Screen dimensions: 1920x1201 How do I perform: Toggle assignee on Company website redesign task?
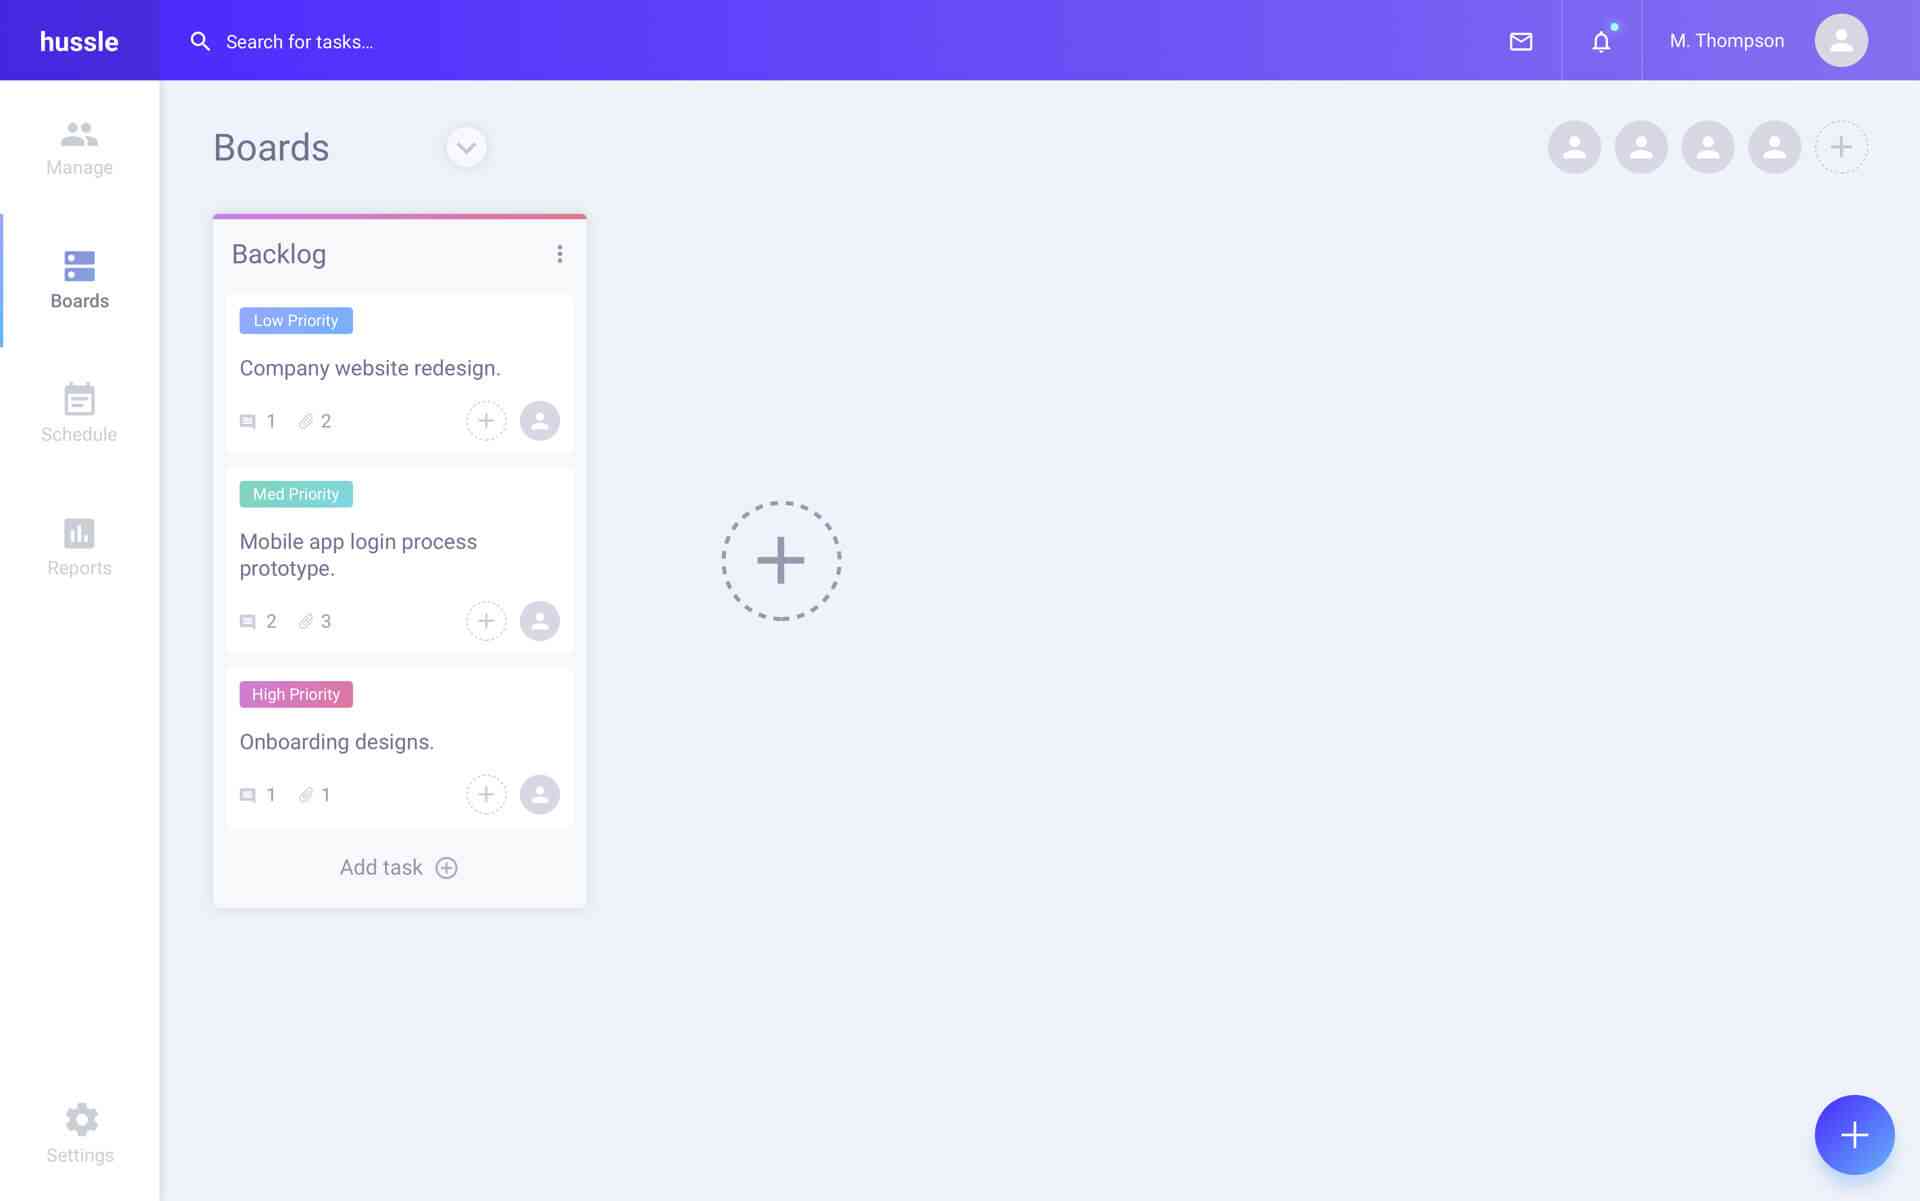[x=539, y=419]
